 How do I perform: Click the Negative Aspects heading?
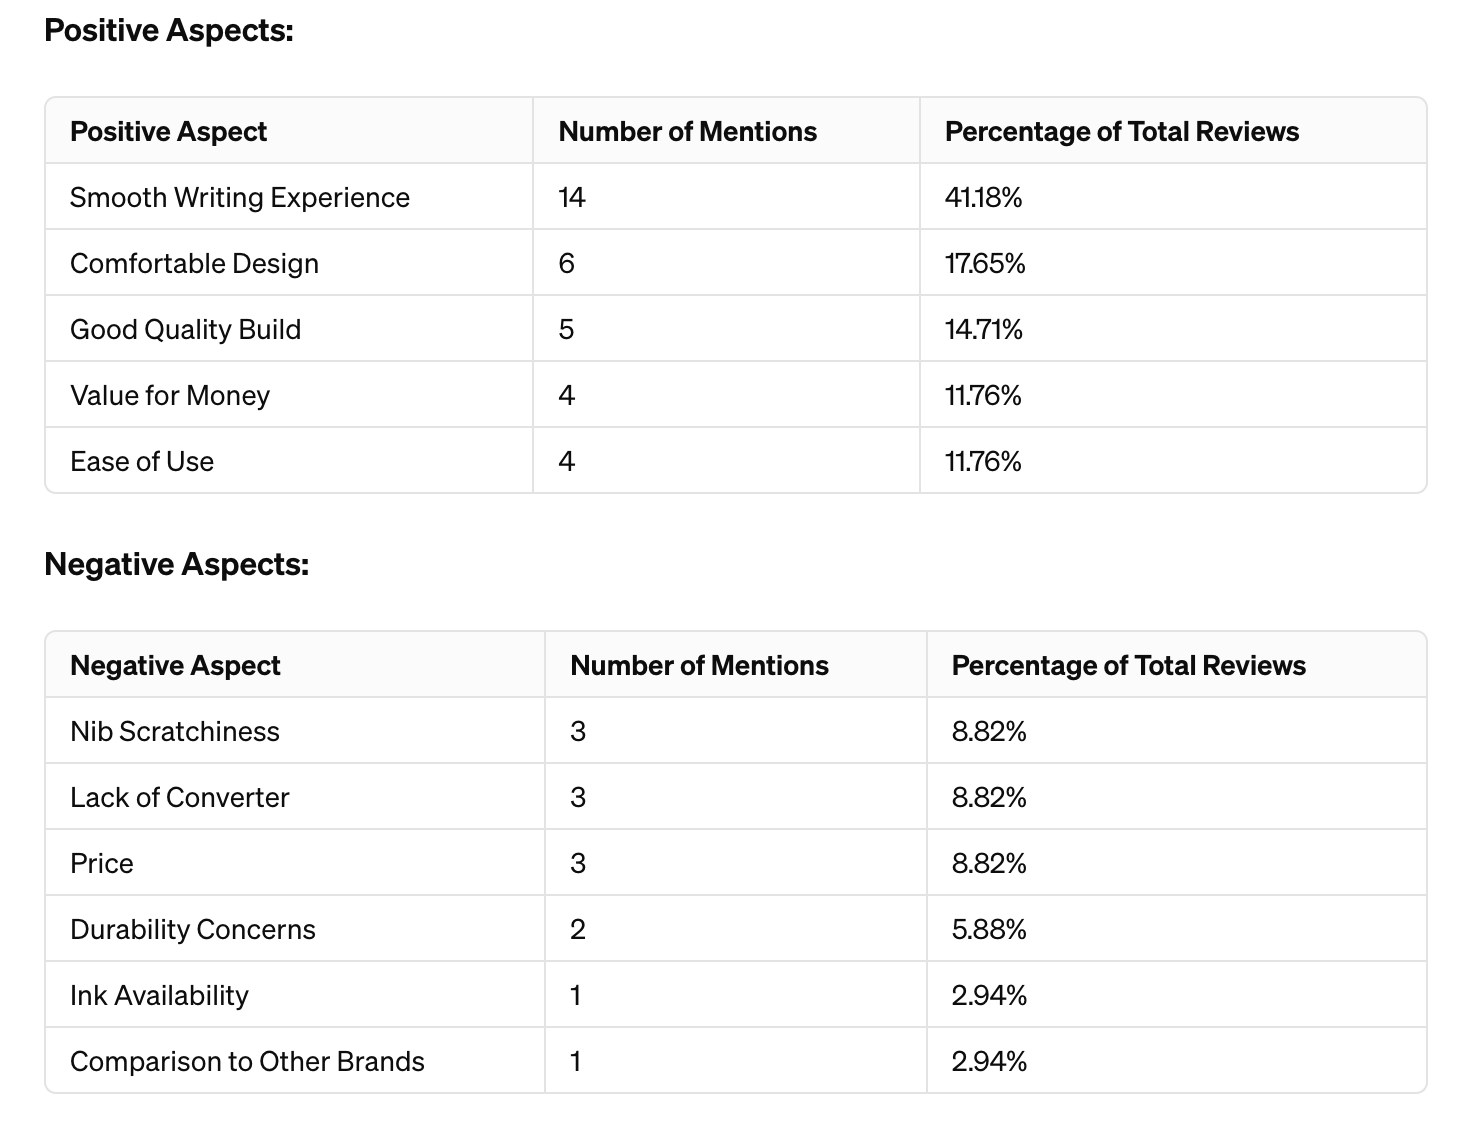coord(177,565)
